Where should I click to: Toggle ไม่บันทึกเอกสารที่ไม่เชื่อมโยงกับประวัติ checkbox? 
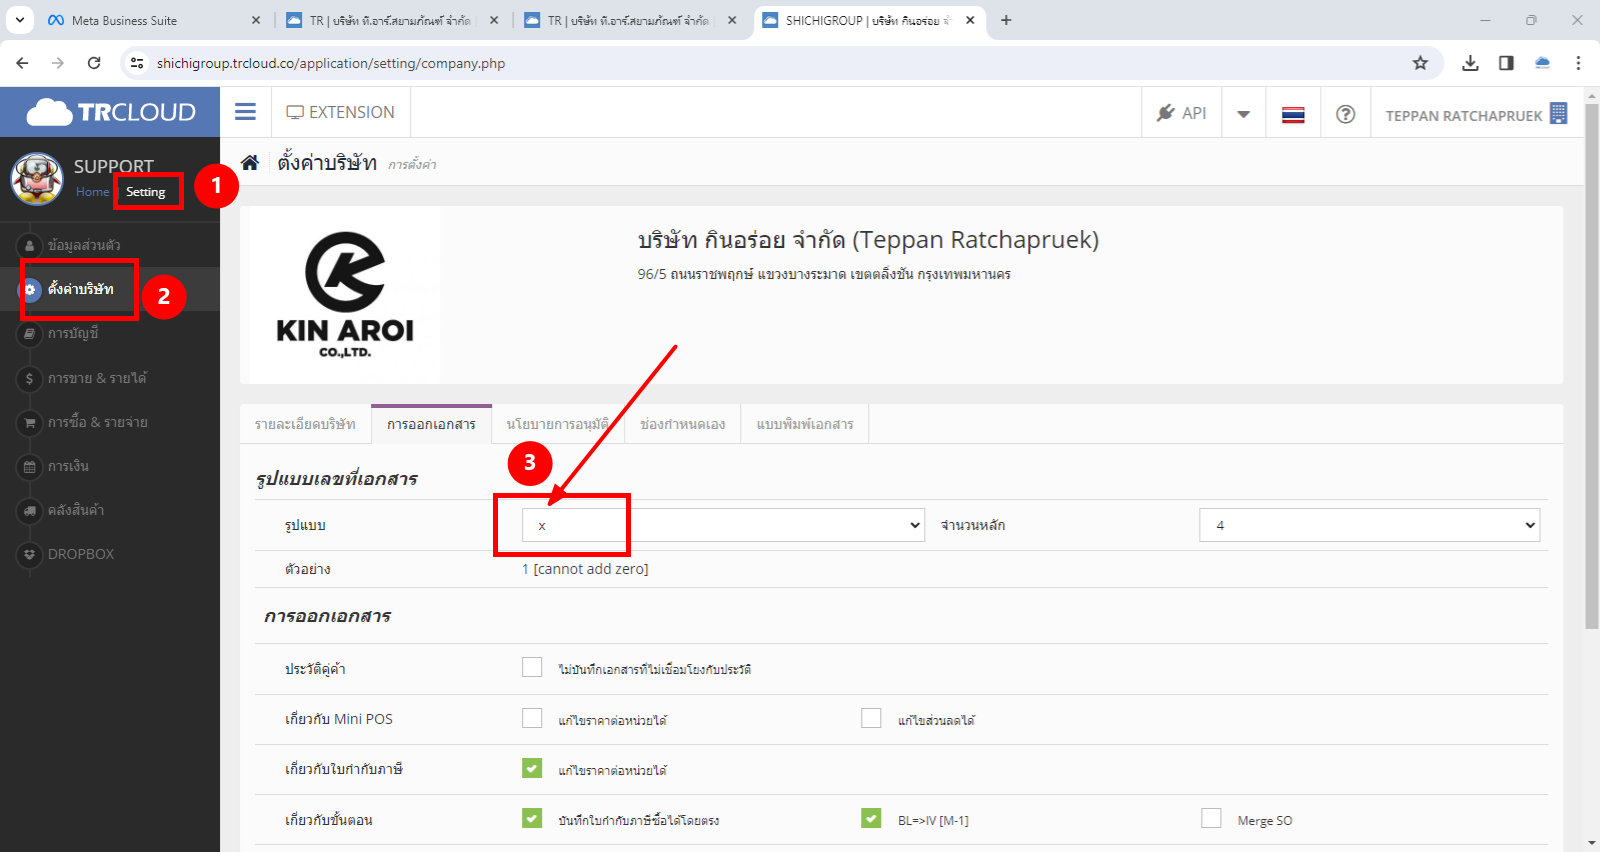pyautogui.click(x=532, y=667)
